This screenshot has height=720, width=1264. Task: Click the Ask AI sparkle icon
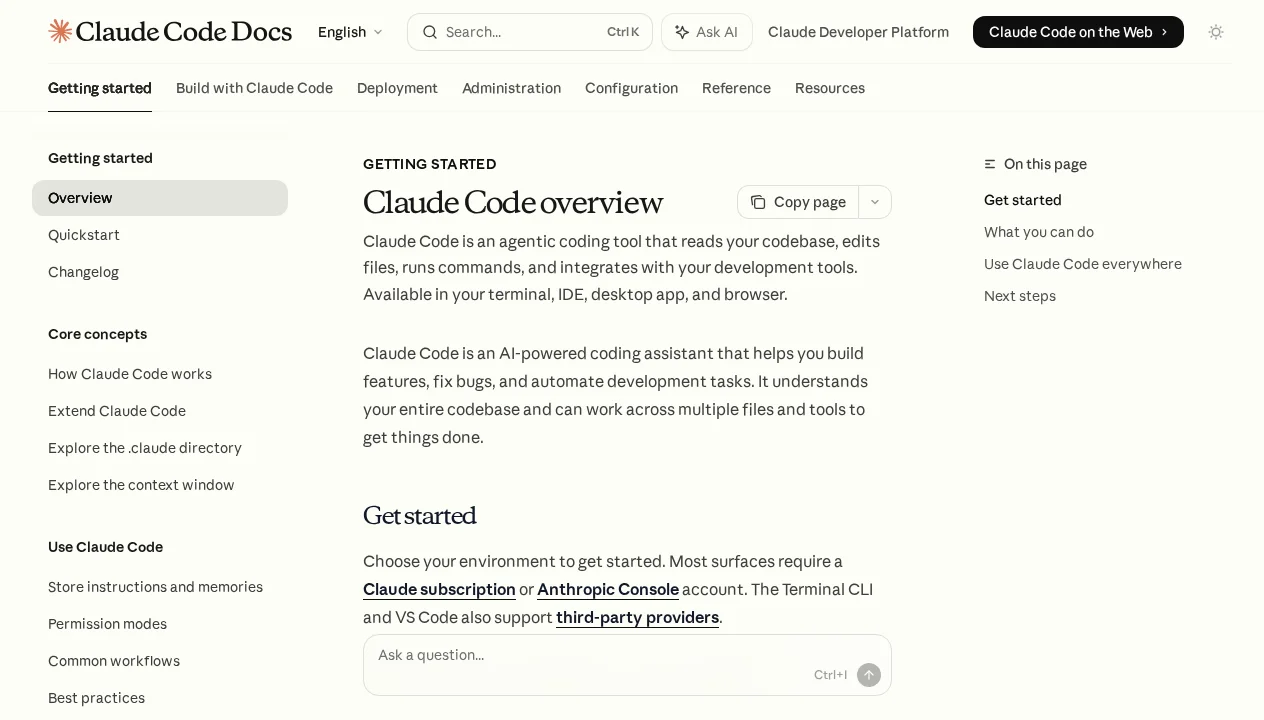(681, 32)
